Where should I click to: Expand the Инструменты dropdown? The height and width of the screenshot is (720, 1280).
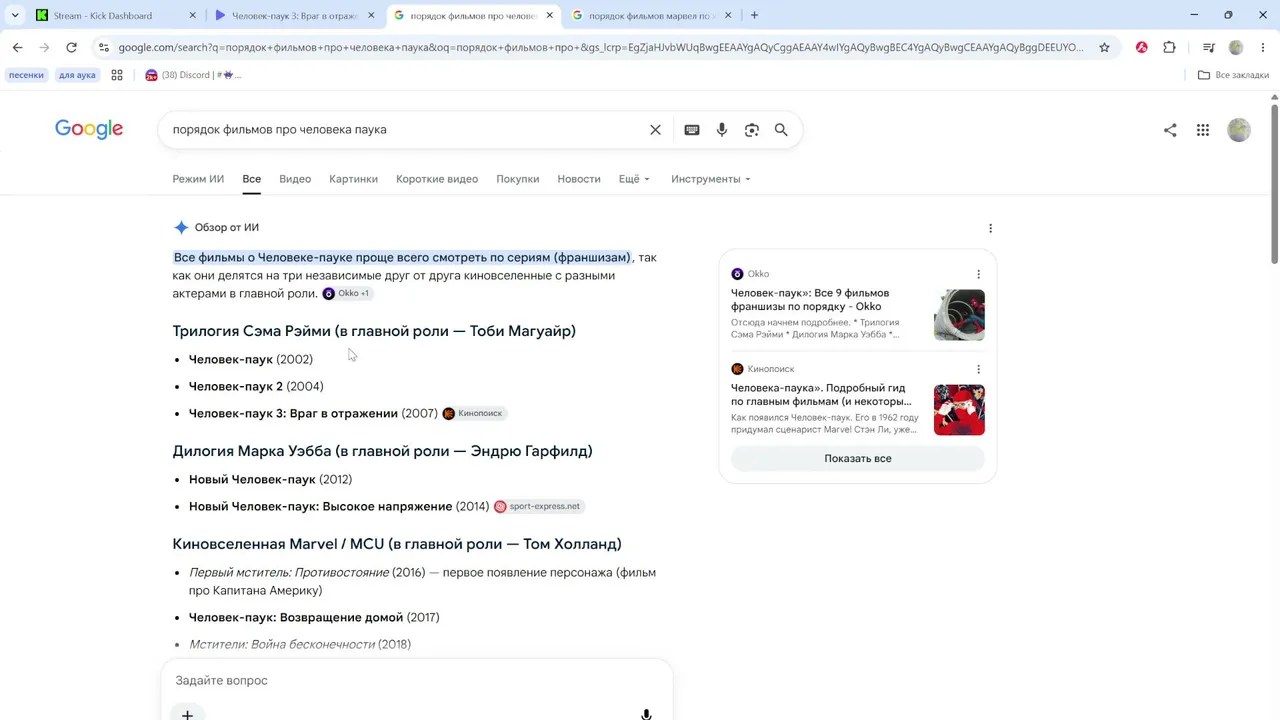[711, 179]
